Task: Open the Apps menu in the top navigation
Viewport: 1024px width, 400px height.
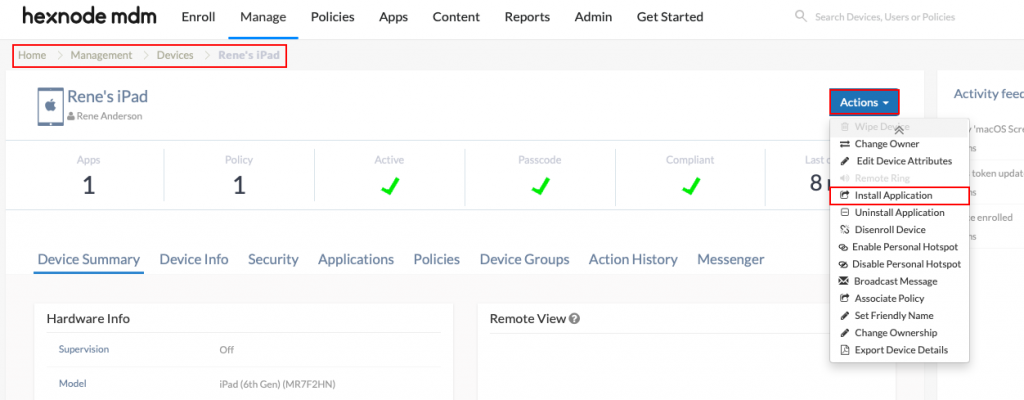Action: 394,17
